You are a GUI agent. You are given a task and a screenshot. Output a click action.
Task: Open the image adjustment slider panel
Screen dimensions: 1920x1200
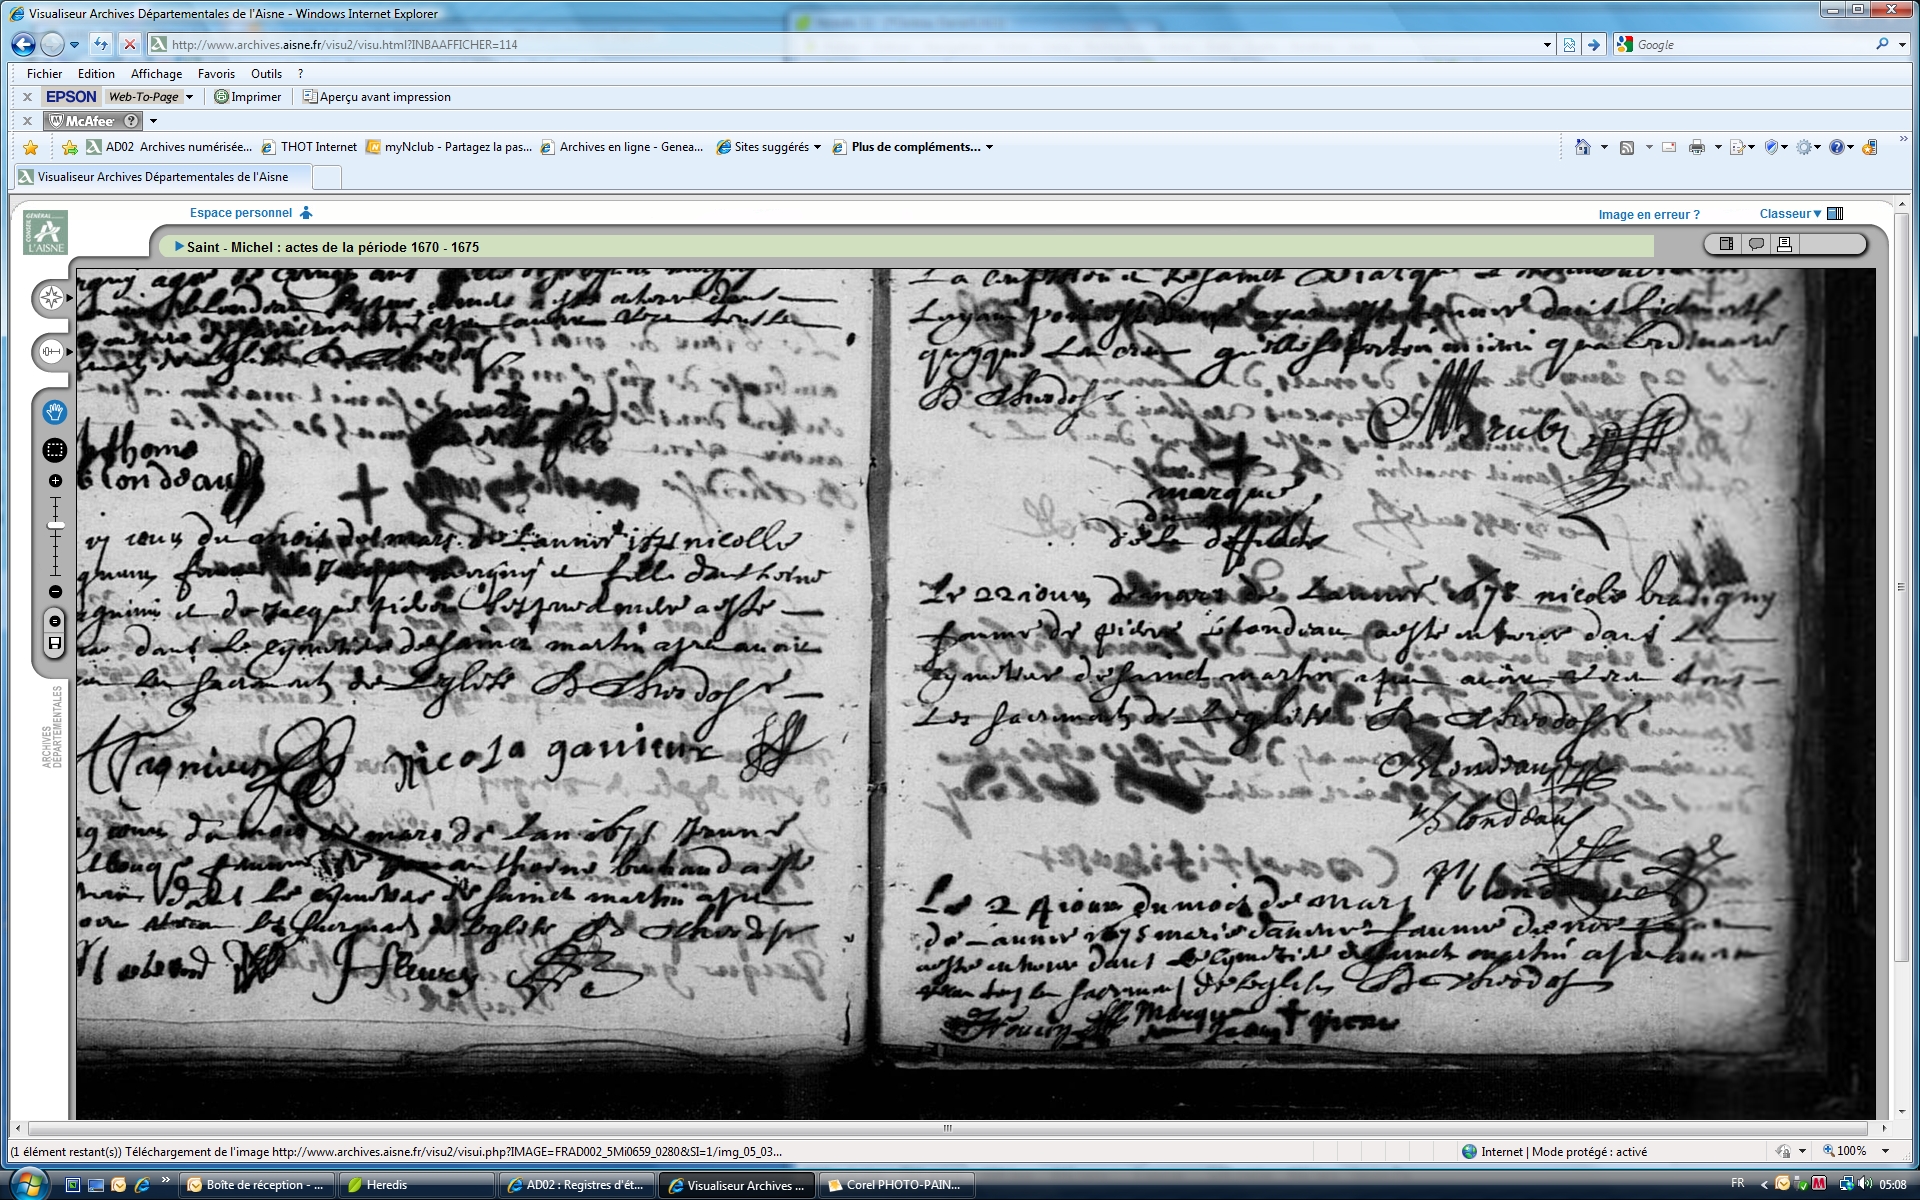51,352
